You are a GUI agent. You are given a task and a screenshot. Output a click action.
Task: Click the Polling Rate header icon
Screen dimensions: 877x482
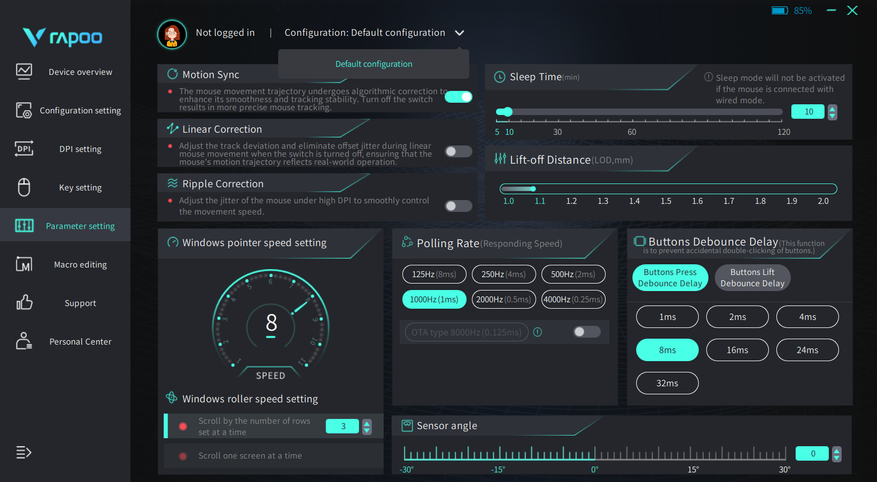(407, 242)
